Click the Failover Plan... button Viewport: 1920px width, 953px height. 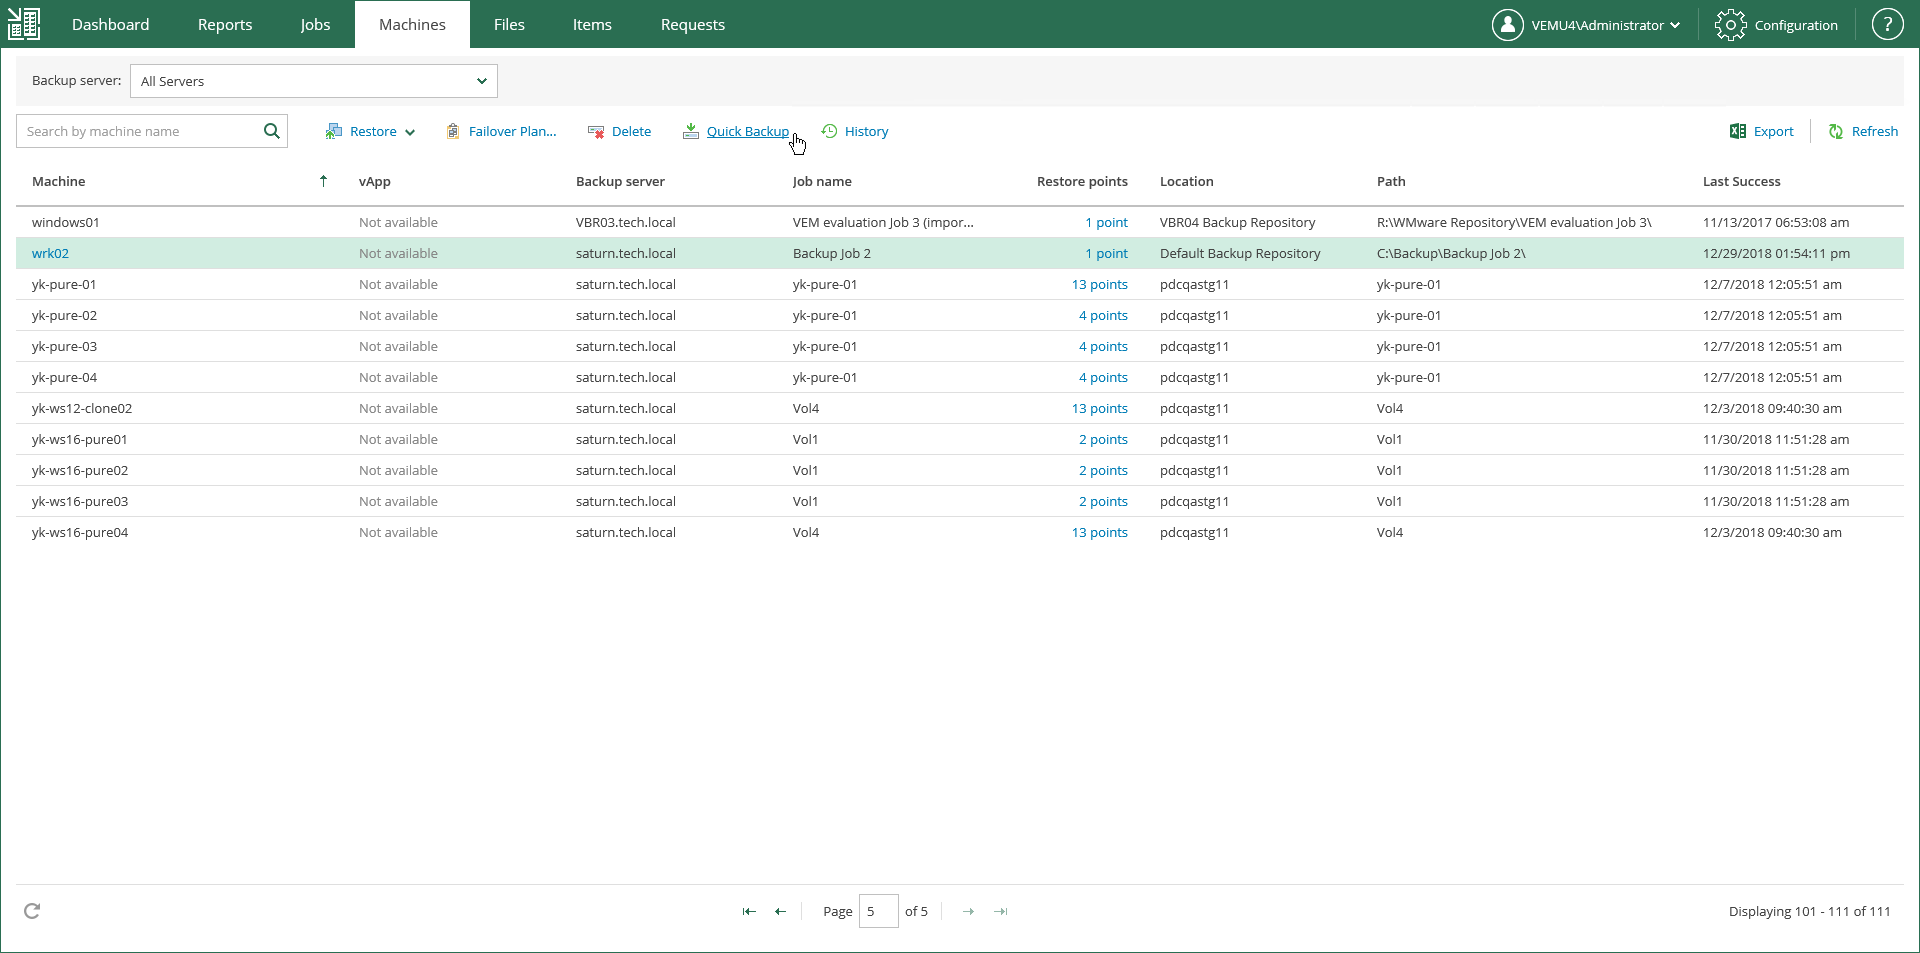pyautogui.click(x=512, y=131)
